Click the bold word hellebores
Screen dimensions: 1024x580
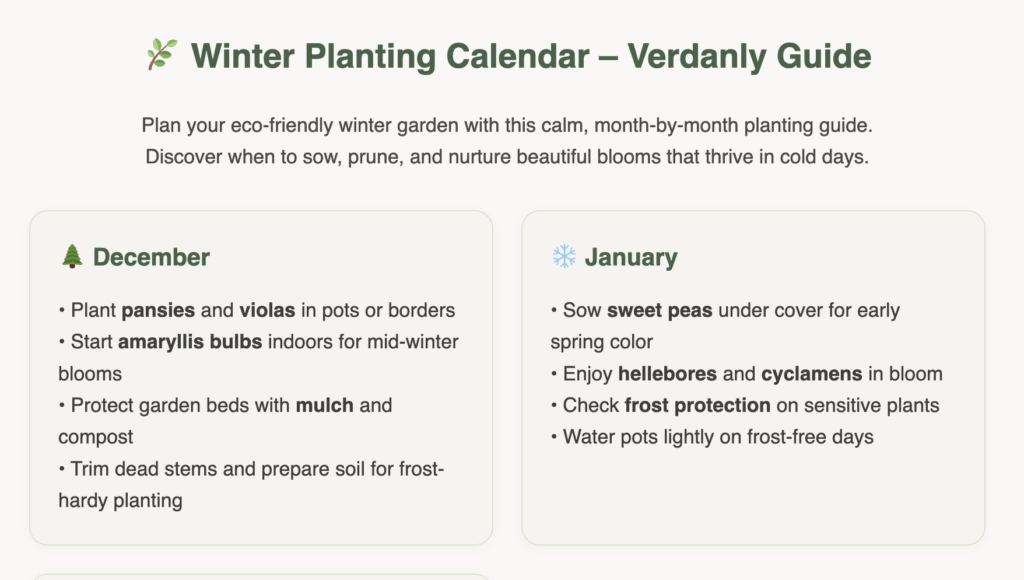coord(667,374)
